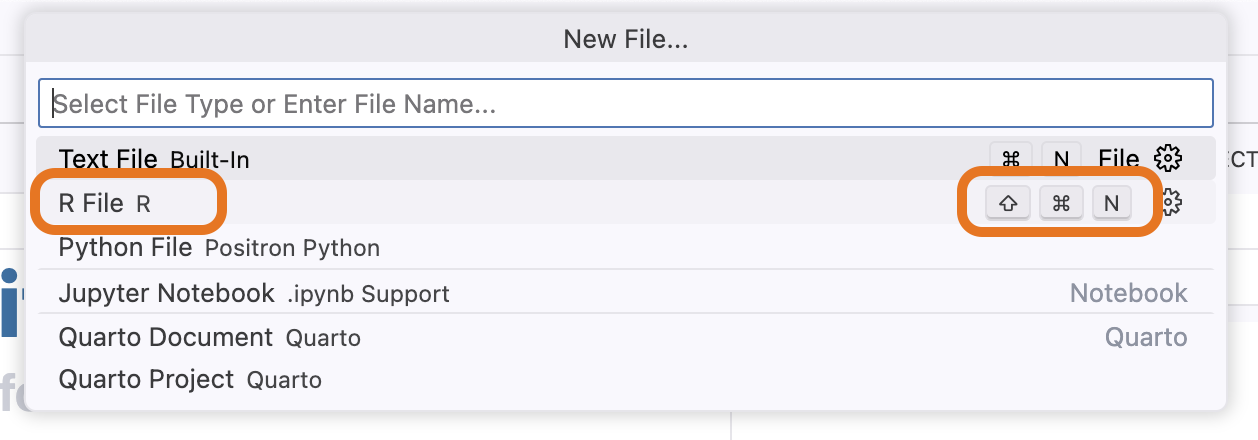Click the File category label
The height and width of the screenshot is (440, 1258).
[1118, 158]
